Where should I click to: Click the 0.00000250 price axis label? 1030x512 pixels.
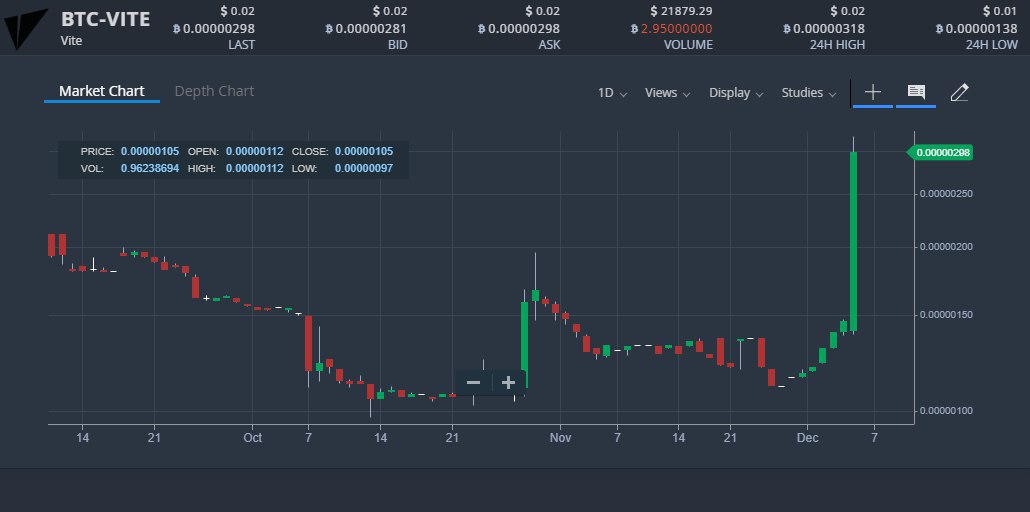tap(946, 193)
